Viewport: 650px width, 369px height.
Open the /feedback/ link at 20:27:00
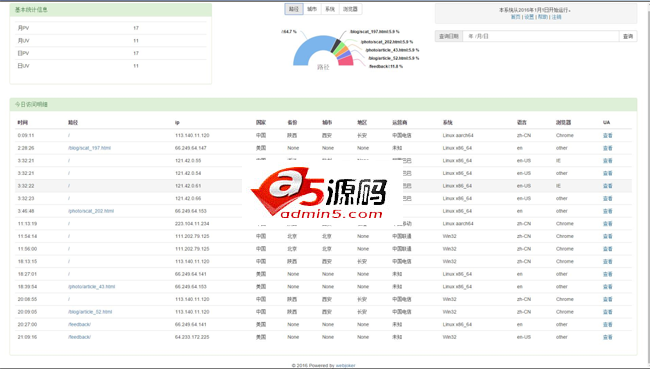tap(79, 324)
